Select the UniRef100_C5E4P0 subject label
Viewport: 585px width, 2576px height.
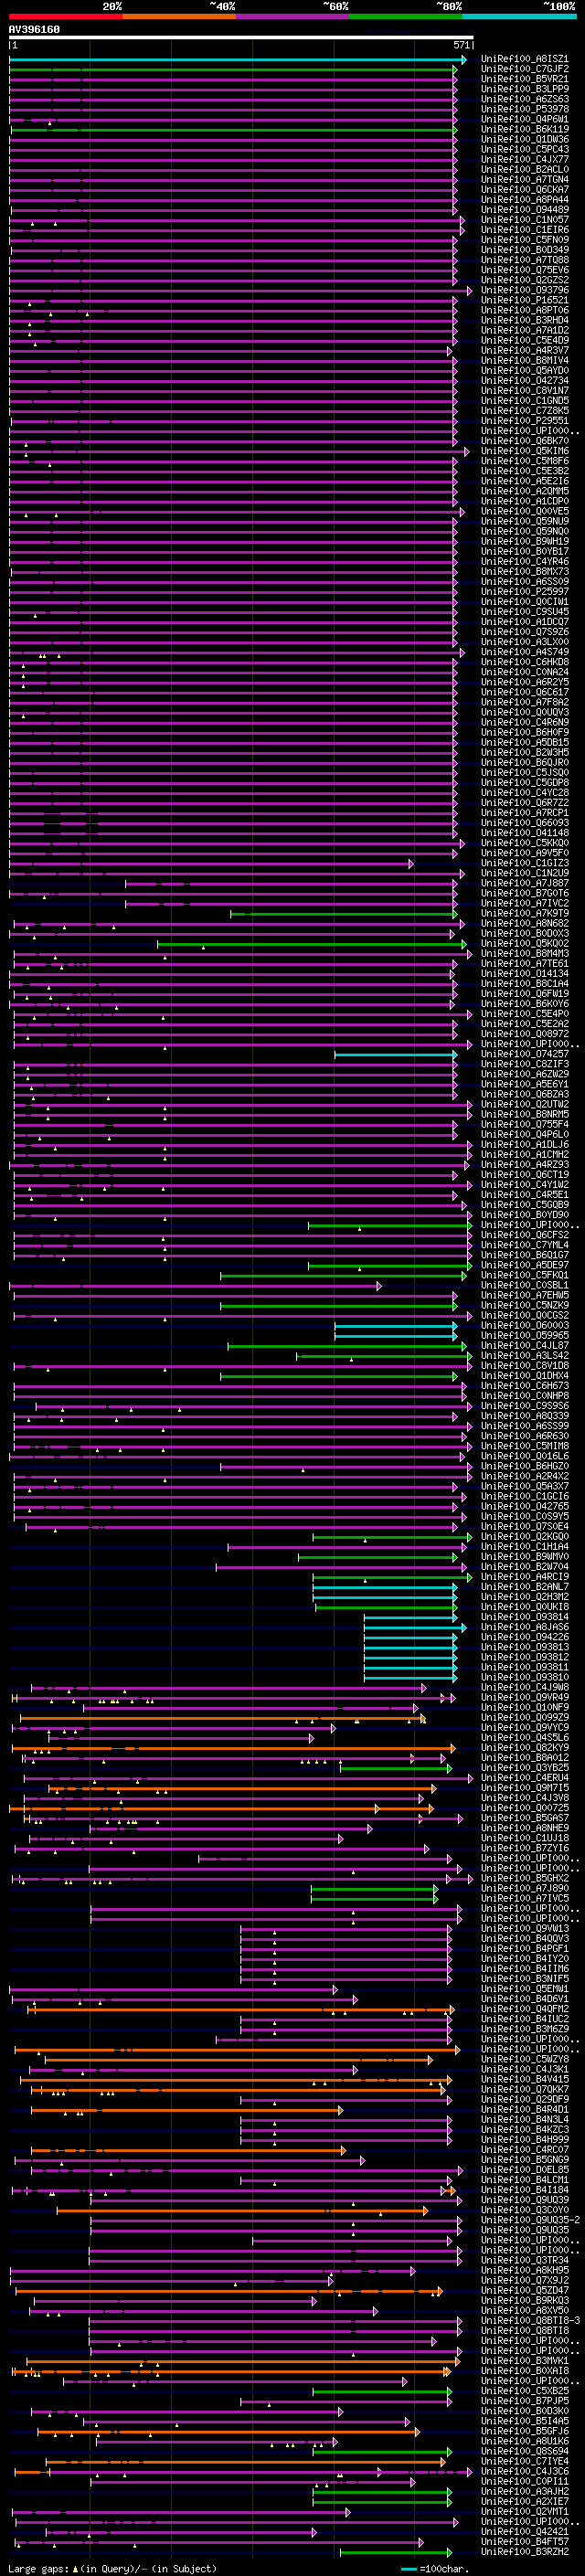(525, 1014)
